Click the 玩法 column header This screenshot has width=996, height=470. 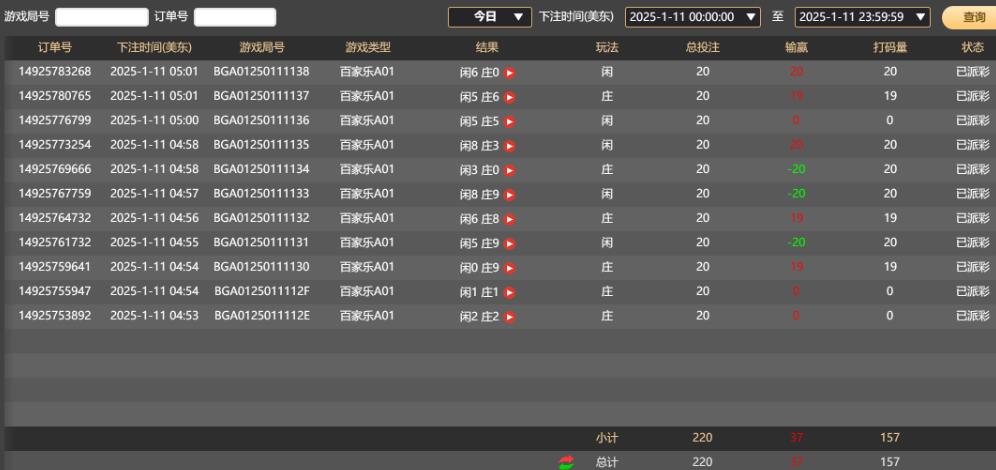click(607, 48)
